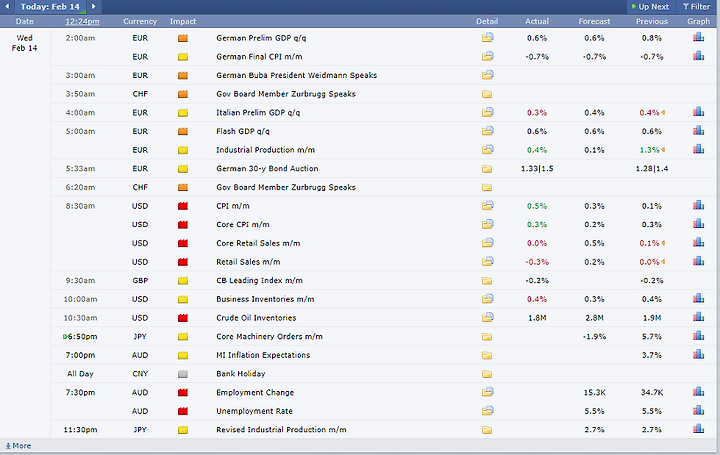
Task: Open detail folder for CB Leading Index m/m
Action: (x=487, y=281)
